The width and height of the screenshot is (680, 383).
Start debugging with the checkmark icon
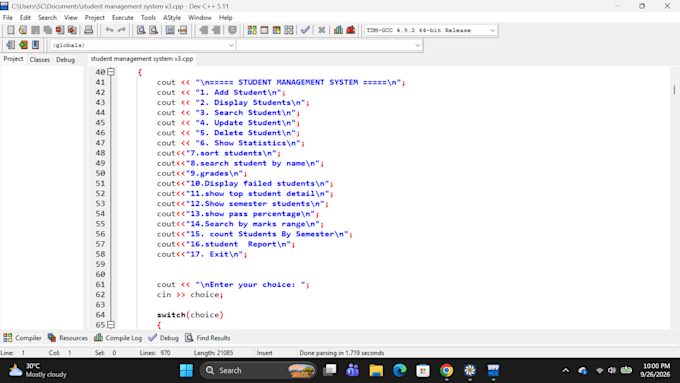305,30
